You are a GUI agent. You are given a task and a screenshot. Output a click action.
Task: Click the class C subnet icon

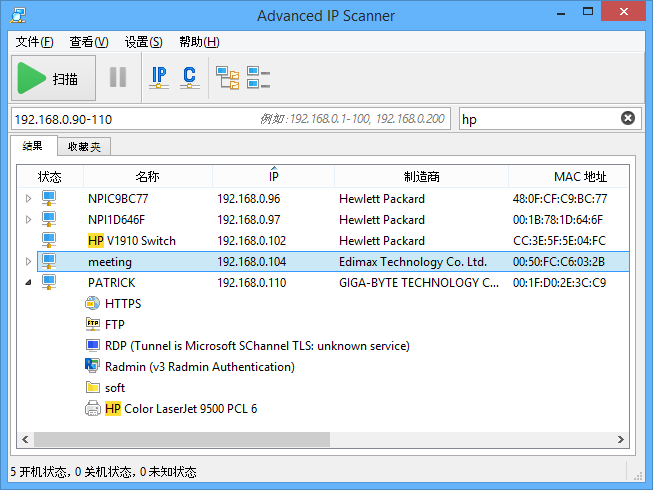[x=188, y=77]
